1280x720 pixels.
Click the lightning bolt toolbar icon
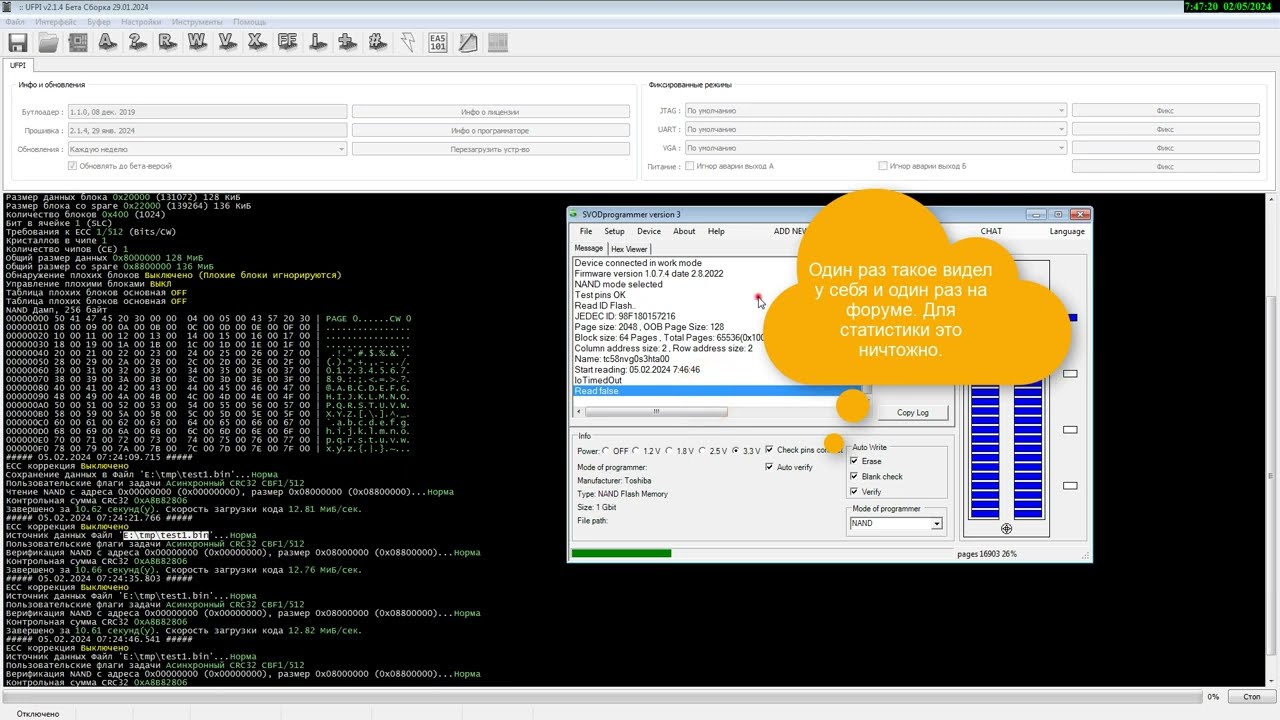click(x=407, y=42)
